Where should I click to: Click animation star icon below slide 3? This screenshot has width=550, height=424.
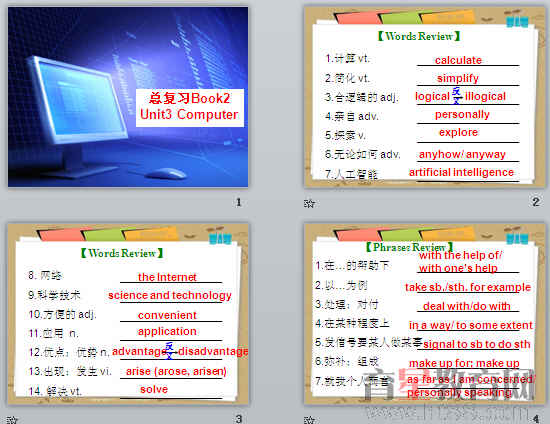coord(12,420)
